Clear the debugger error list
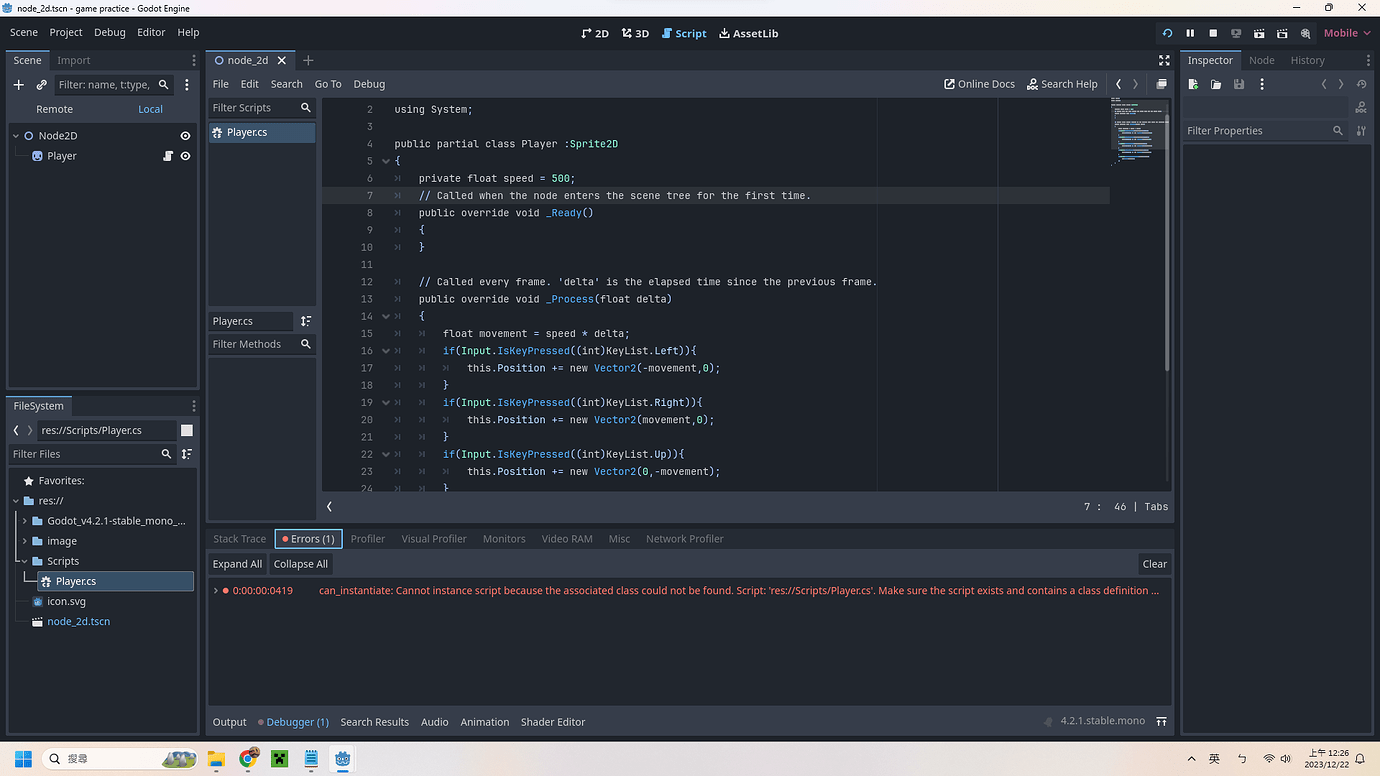The height and width of the screenshot is (776, 1380). (1154, 563)
